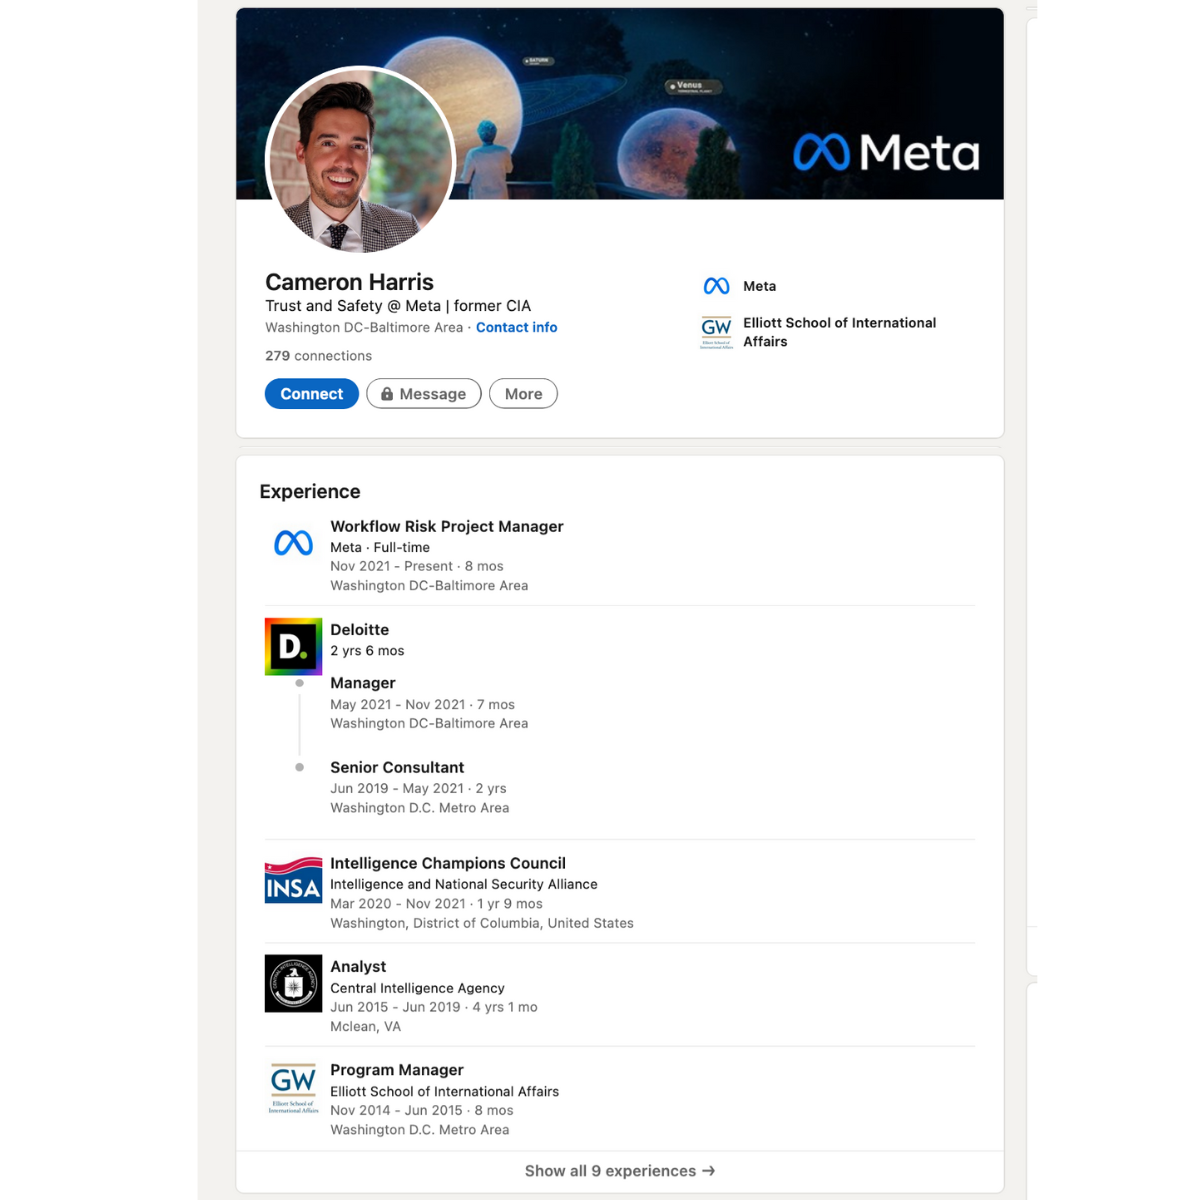Open Elliott School of International Affairs link
Screen dimensions: 1200x1200
click(x=839, y=332)
